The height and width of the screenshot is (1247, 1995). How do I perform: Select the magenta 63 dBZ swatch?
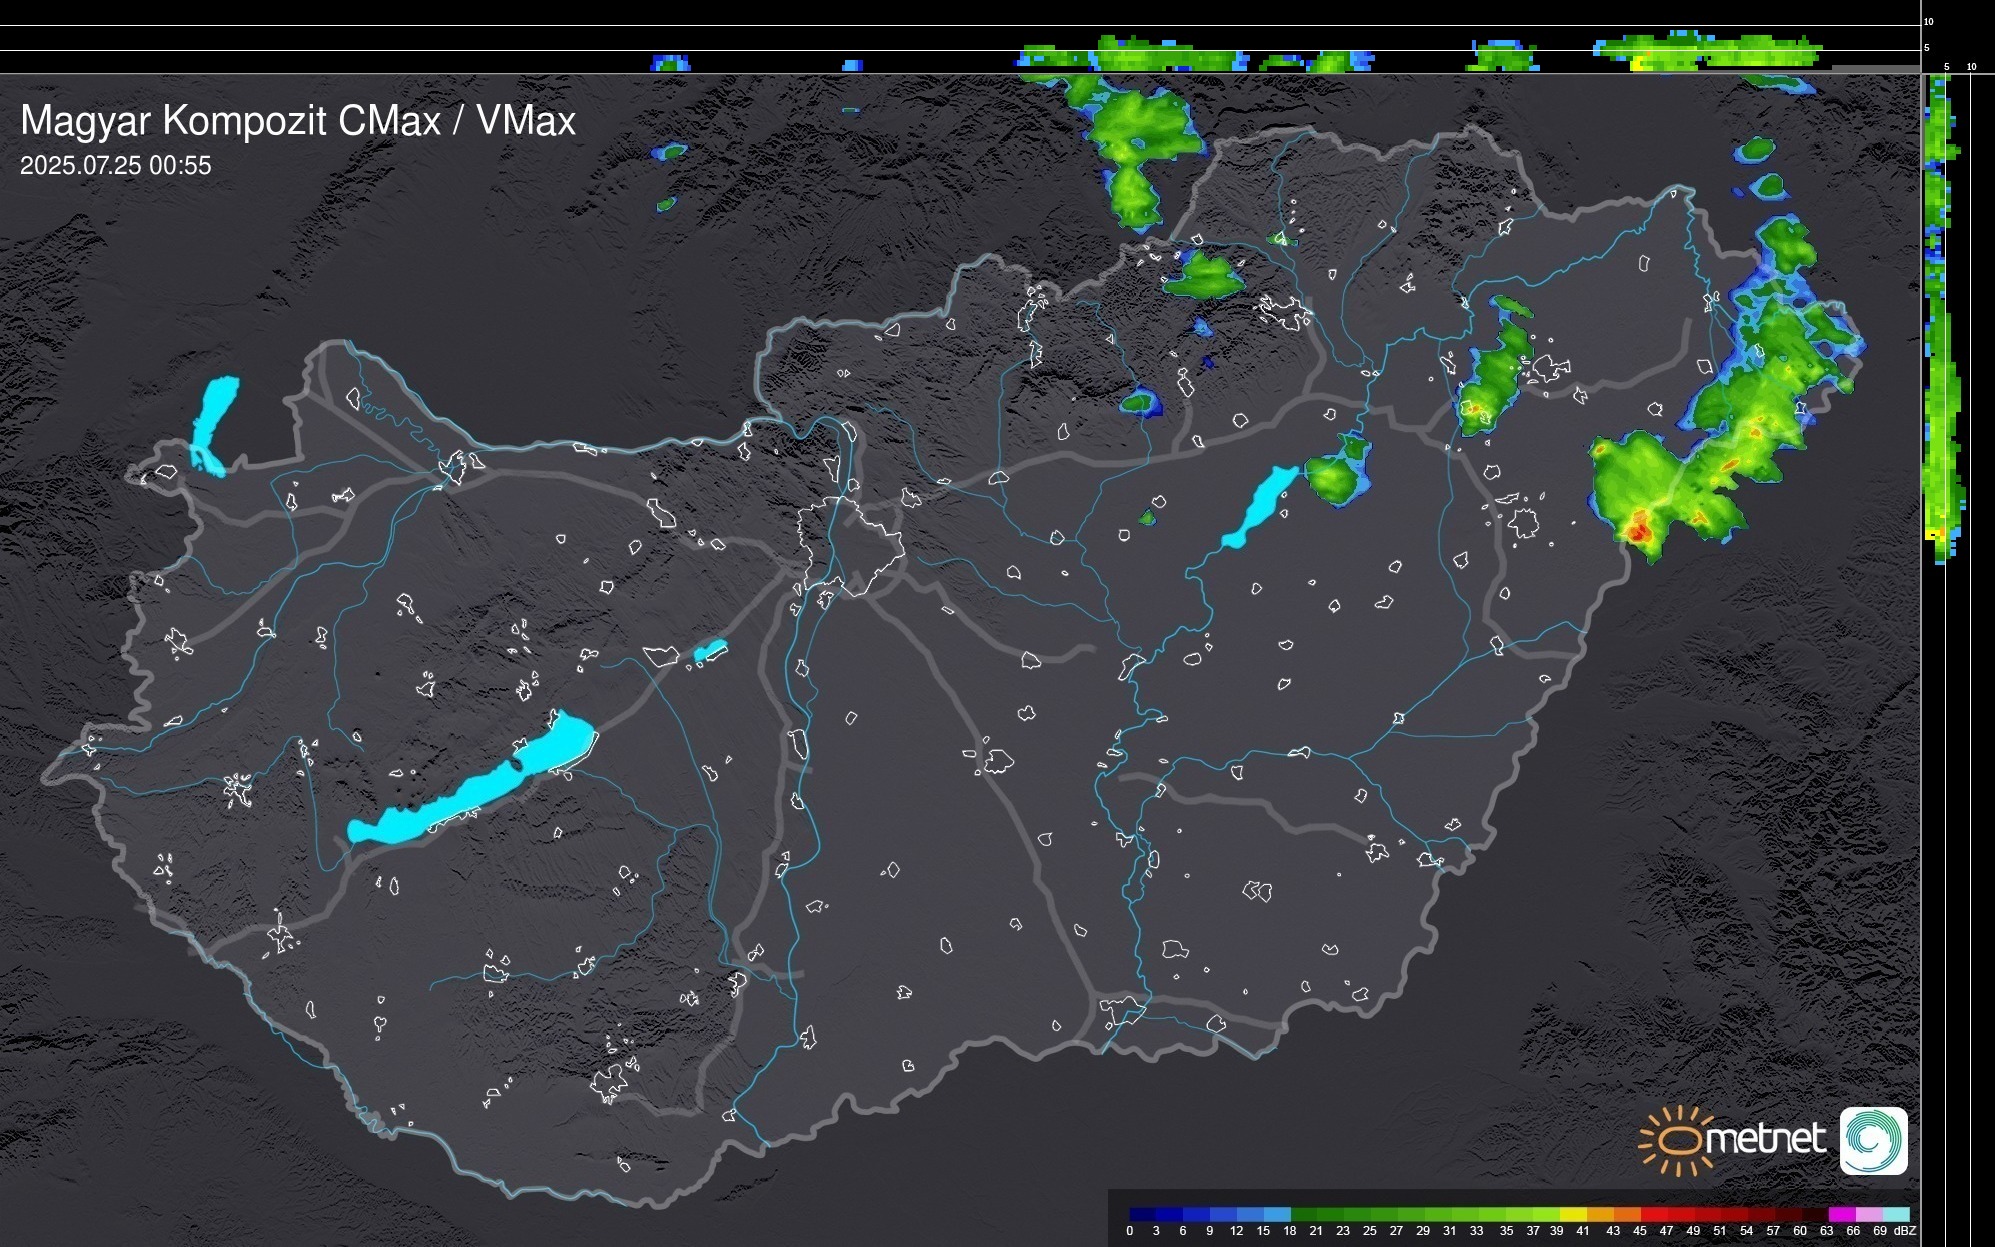coord(1841,1214)
